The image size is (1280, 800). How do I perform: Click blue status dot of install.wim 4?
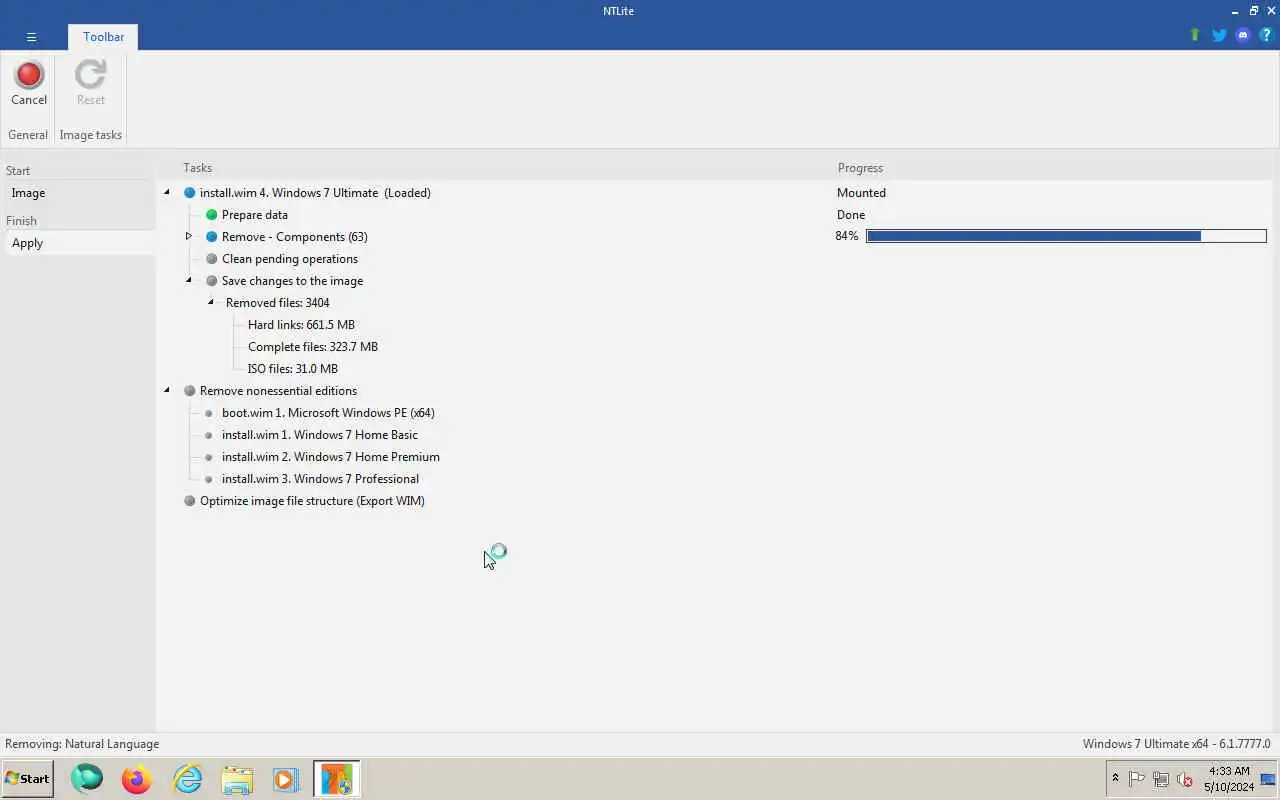coord(190,193)
